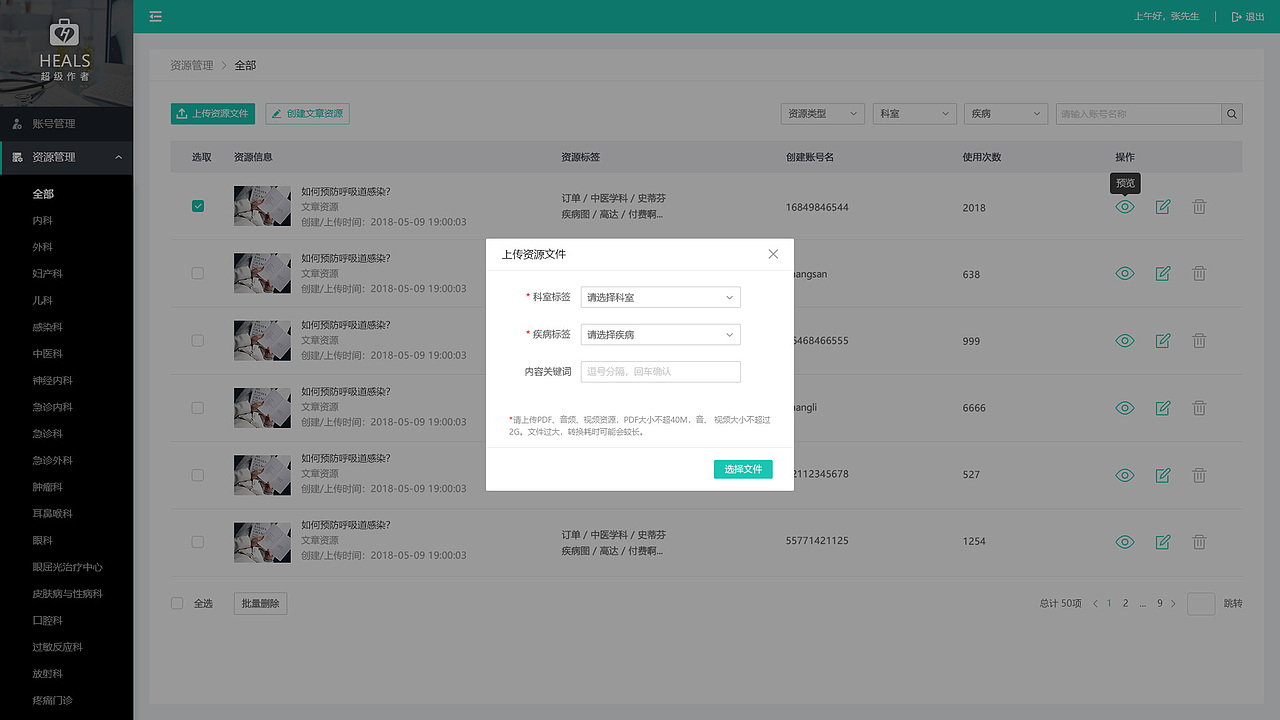1280x720 pixels.
Task: Delete the resource used 2018 times
Action: (x=1199, y=207)
